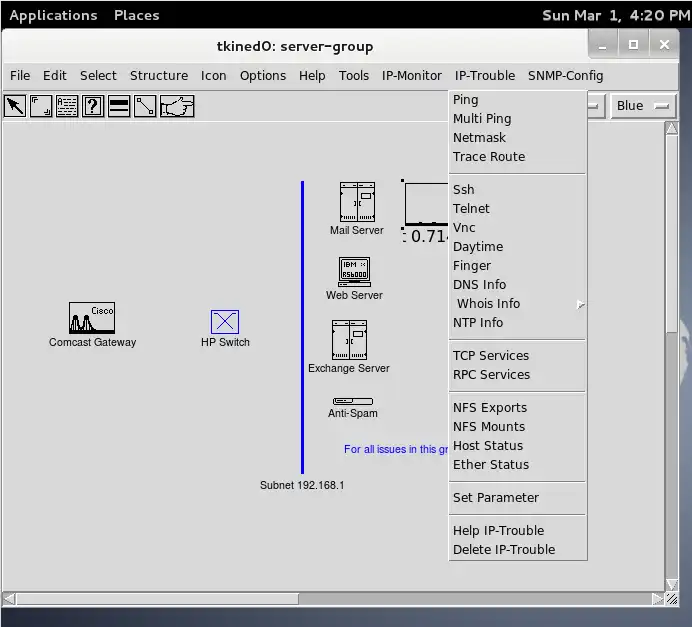Click the horizontal scrollbar right arrow
The width and height of the screenshot is (692, 627).
658,599
